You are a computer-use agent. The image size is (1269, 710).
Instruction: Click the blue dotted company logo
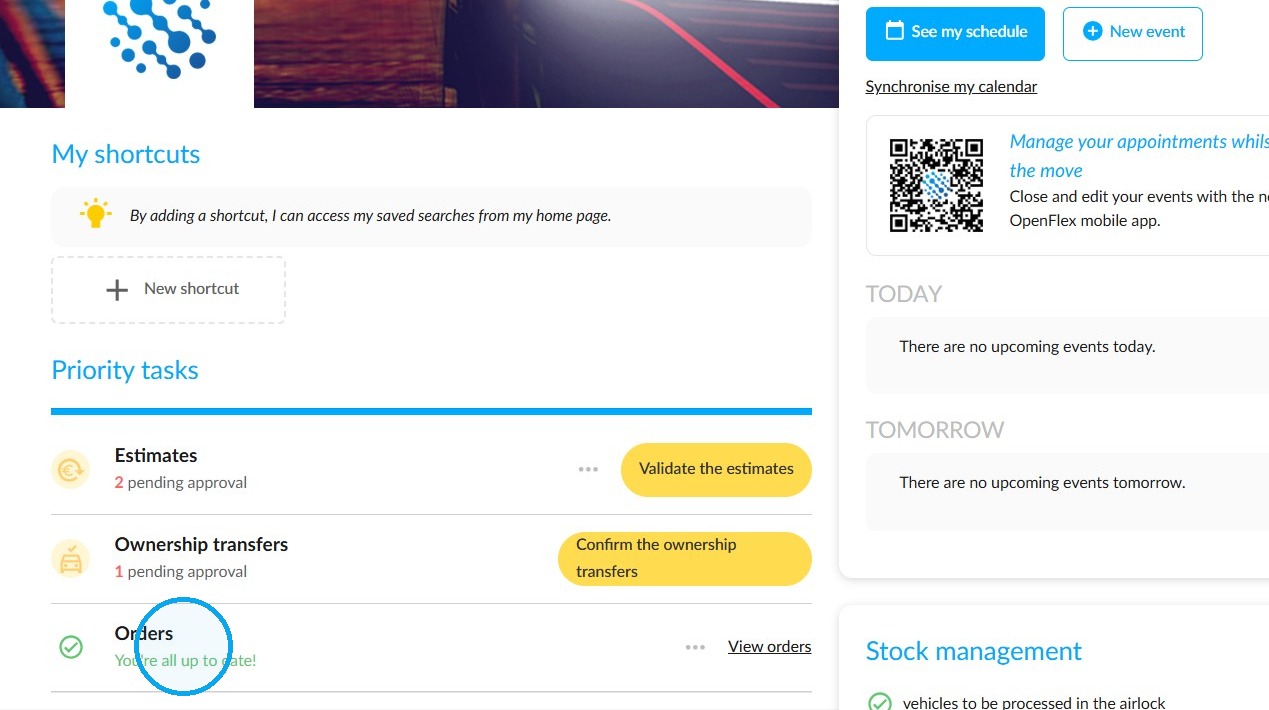tap(159, 40)
